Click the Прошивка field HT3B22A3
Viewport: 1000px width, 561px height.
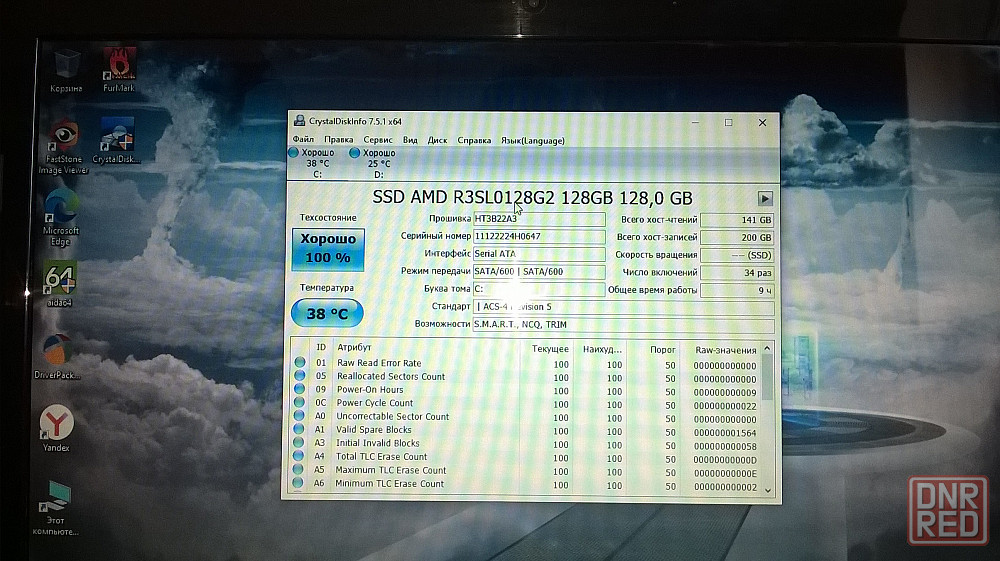[539, 219]
